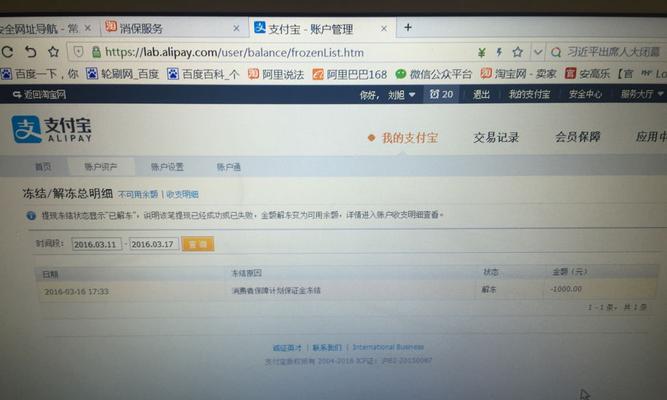Click the undo back-arrow browser icon
The height and width of the screenshot is (400, 667).
pyautogui.click(x=30, y=52)
